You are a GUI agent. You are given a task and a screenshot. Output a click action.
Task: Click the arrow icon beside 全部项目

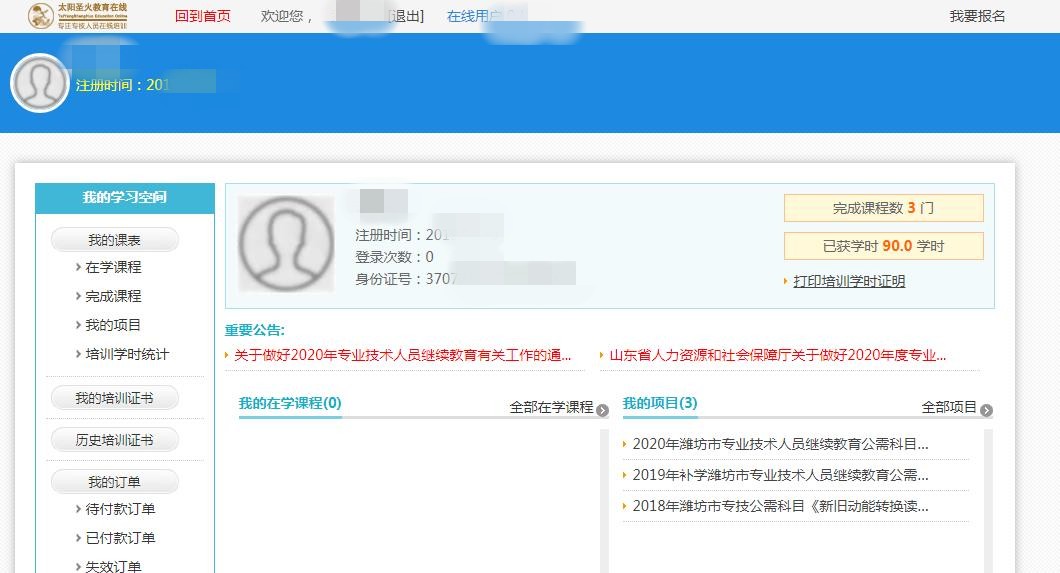(986, 410)
